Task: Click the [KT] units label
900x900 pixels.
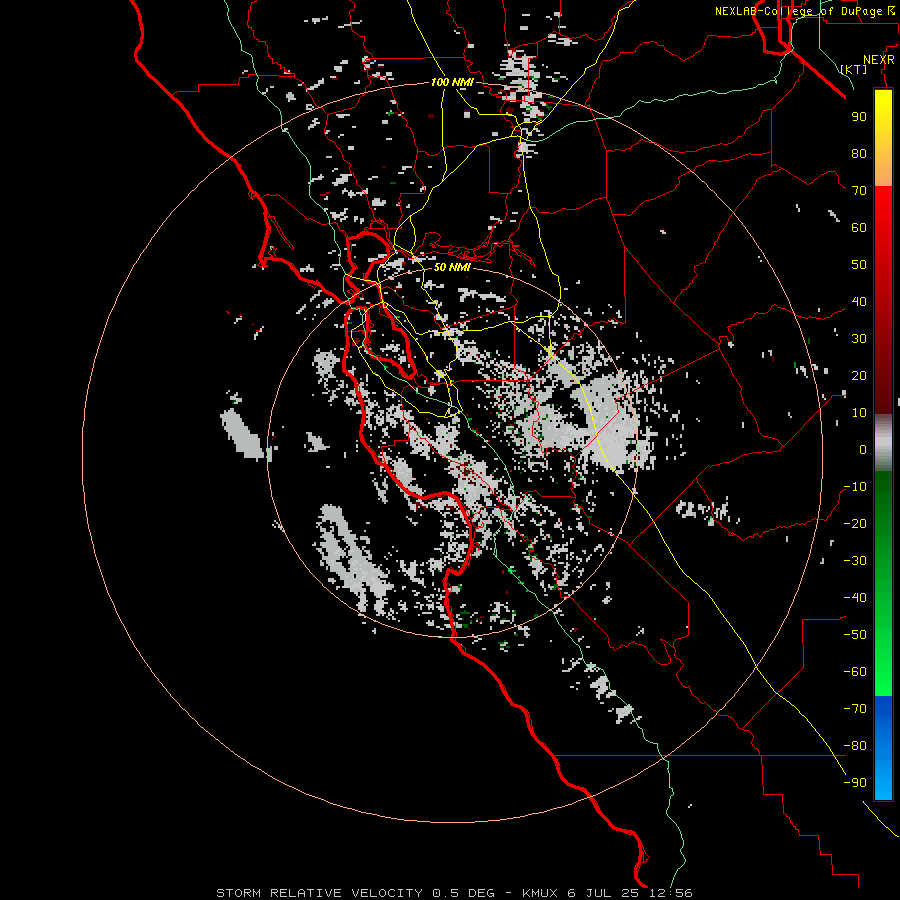Action: click(854, 69)
